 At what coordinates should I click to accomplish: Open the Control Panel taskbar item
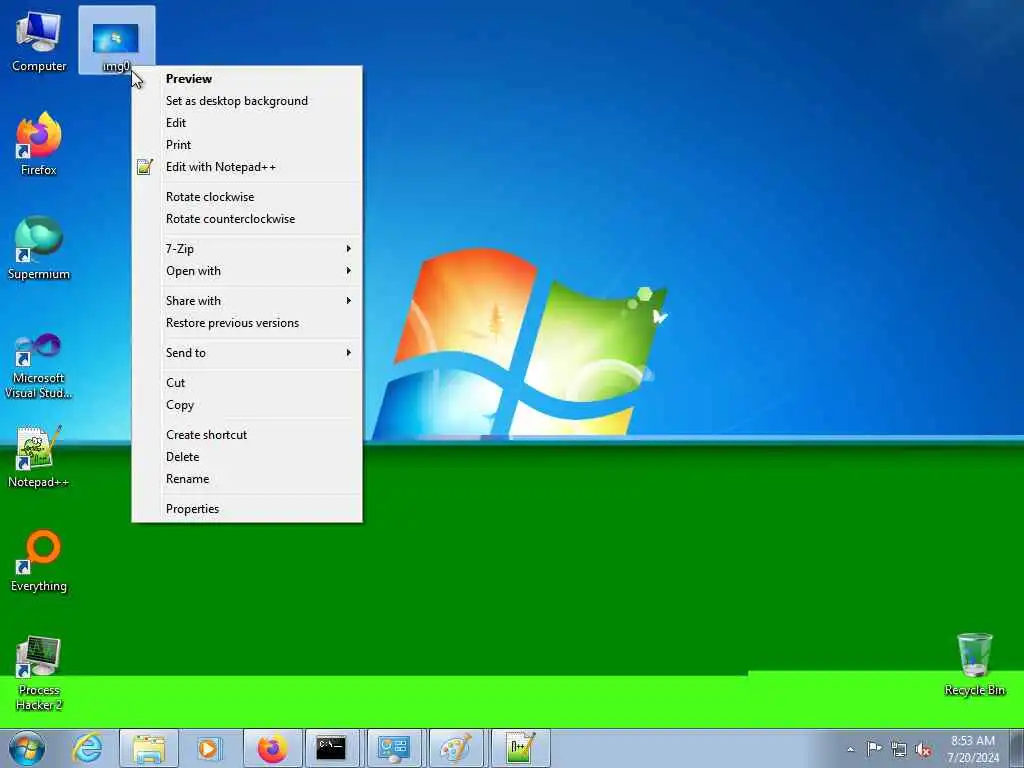coord(394,748)
